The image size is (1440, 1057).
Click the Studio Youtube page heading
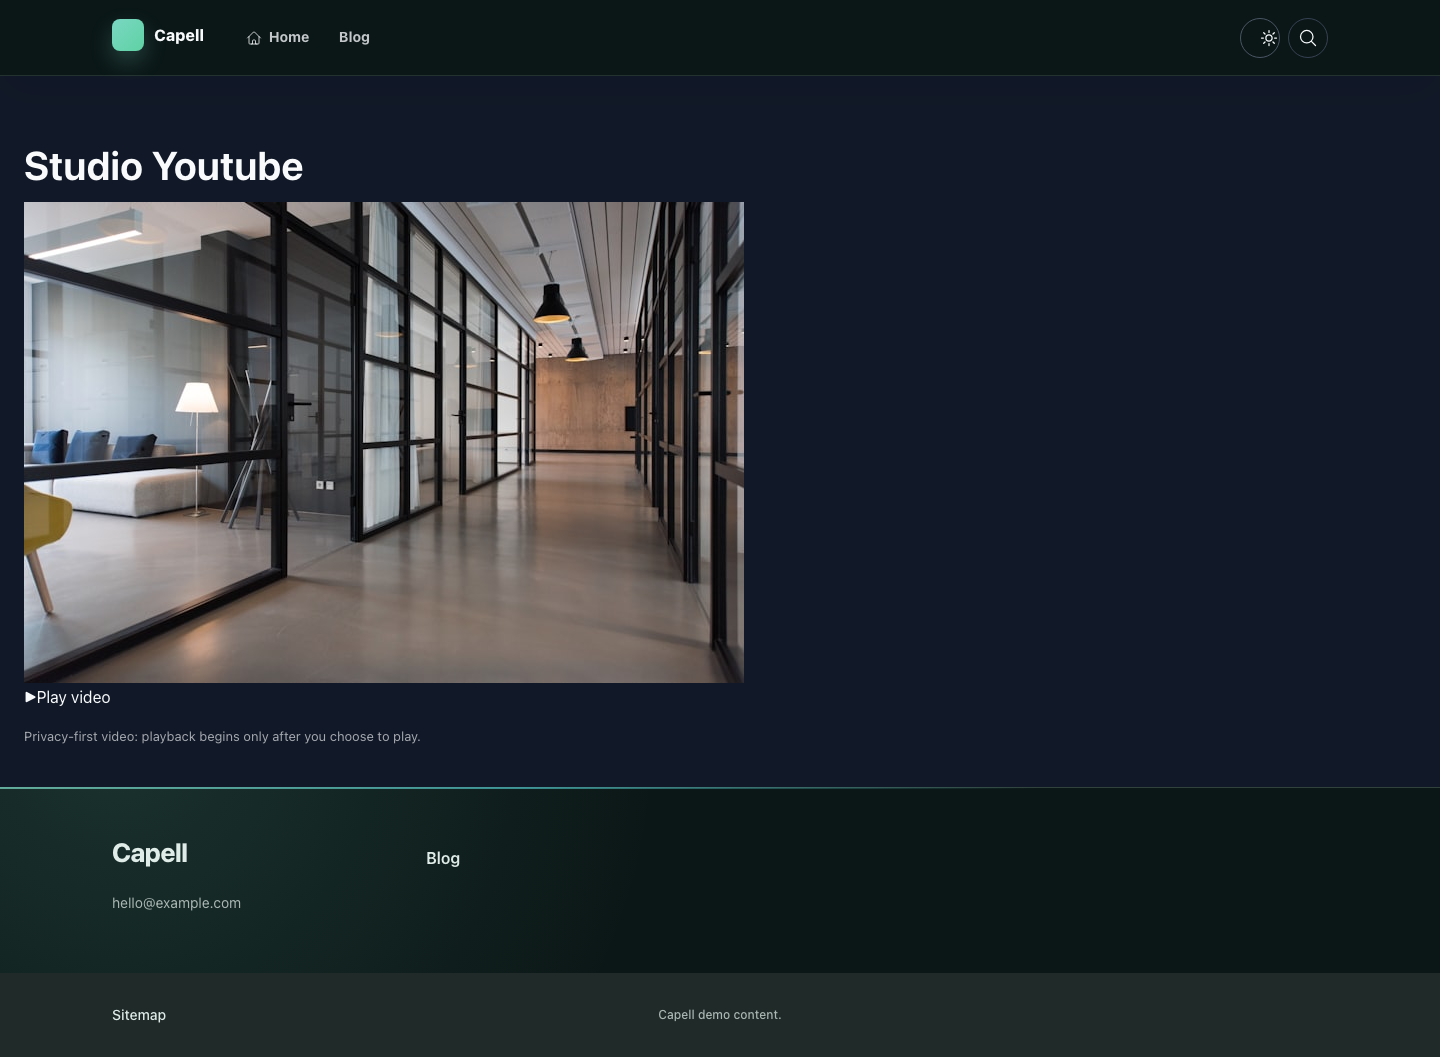[163, 166]
